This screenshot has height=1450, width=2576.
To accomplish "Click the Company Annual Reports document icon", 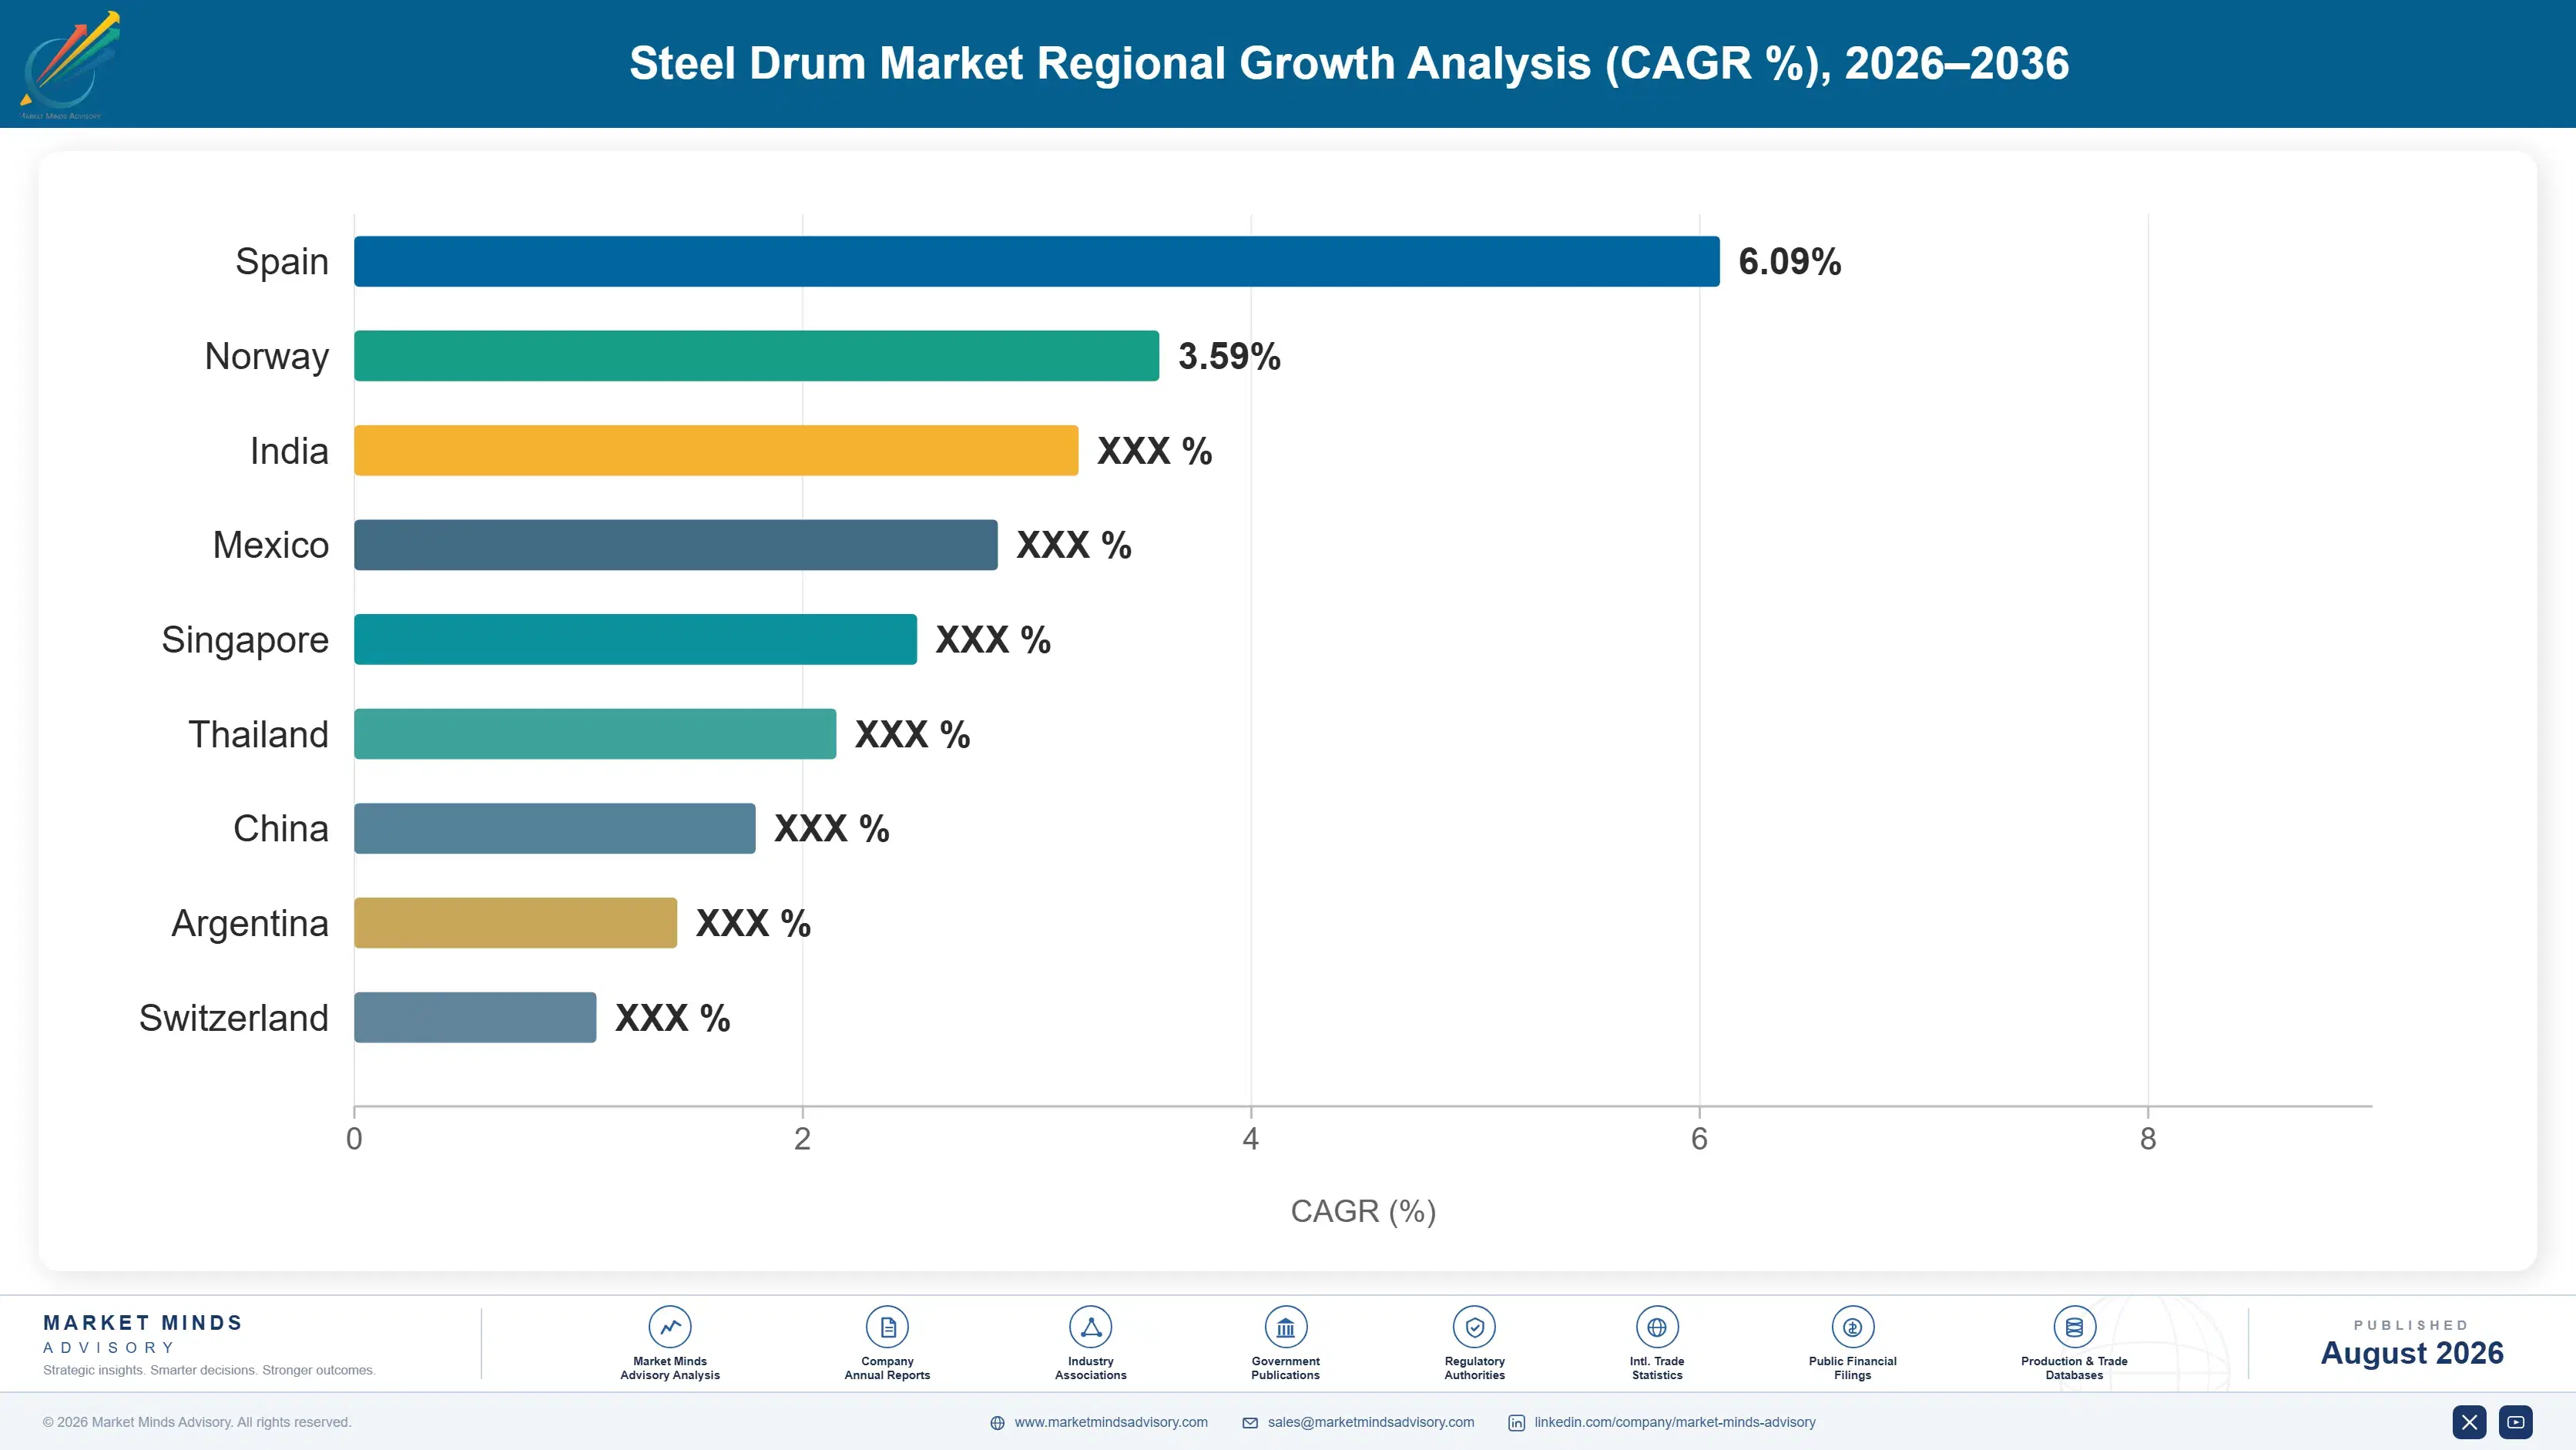I will click(887, 1327).
